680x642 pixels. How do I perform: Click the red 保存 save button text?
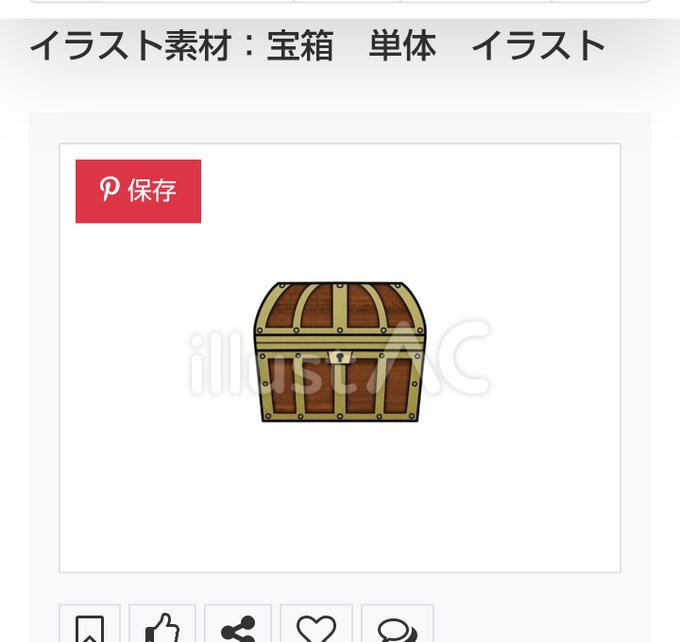[x=152, y=190]
